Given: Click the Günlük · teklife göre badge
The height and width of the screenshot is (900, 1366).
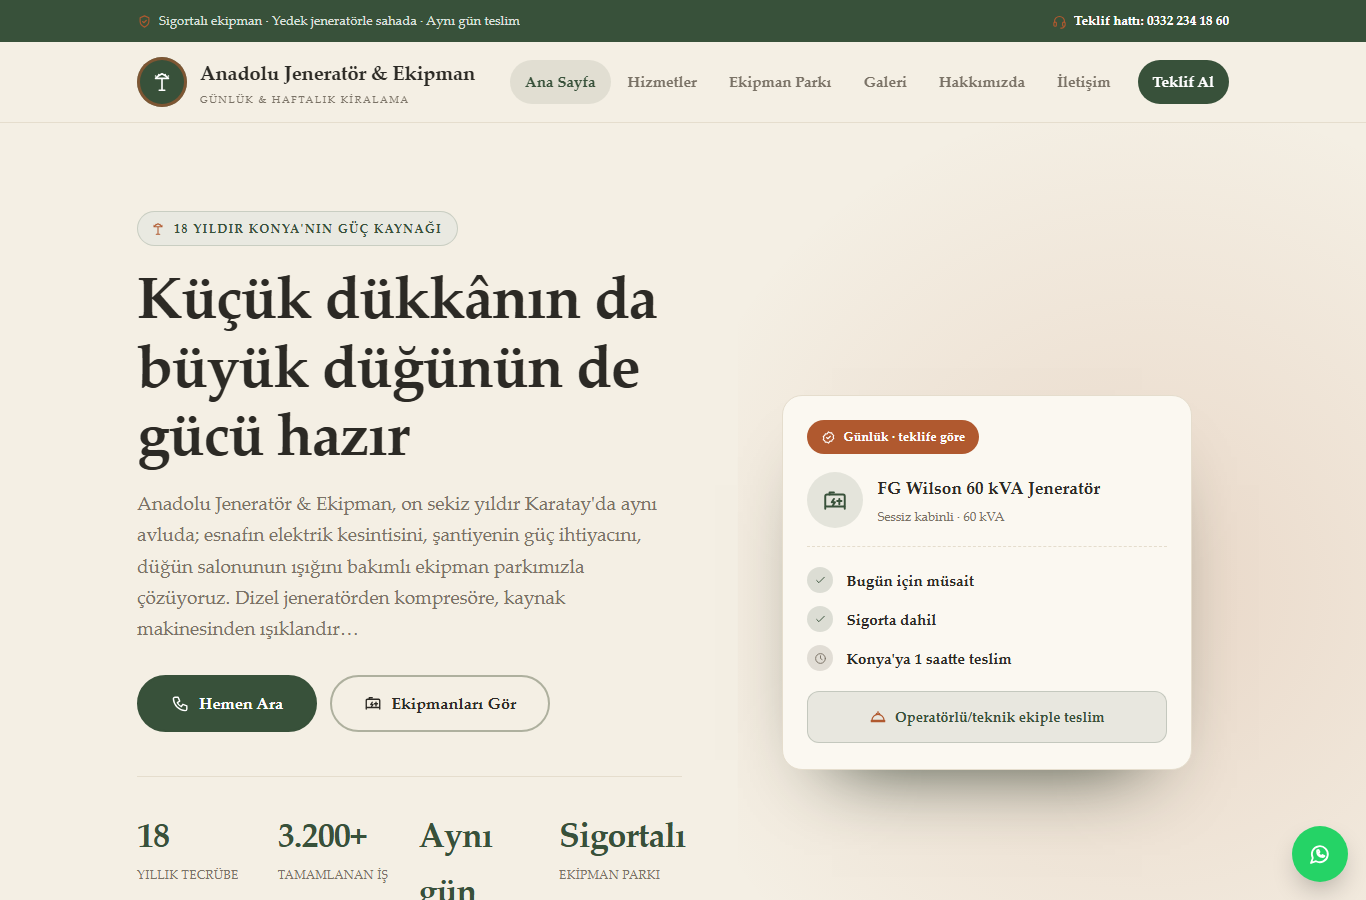Looking at the screenshot, I should coord(893,437).
